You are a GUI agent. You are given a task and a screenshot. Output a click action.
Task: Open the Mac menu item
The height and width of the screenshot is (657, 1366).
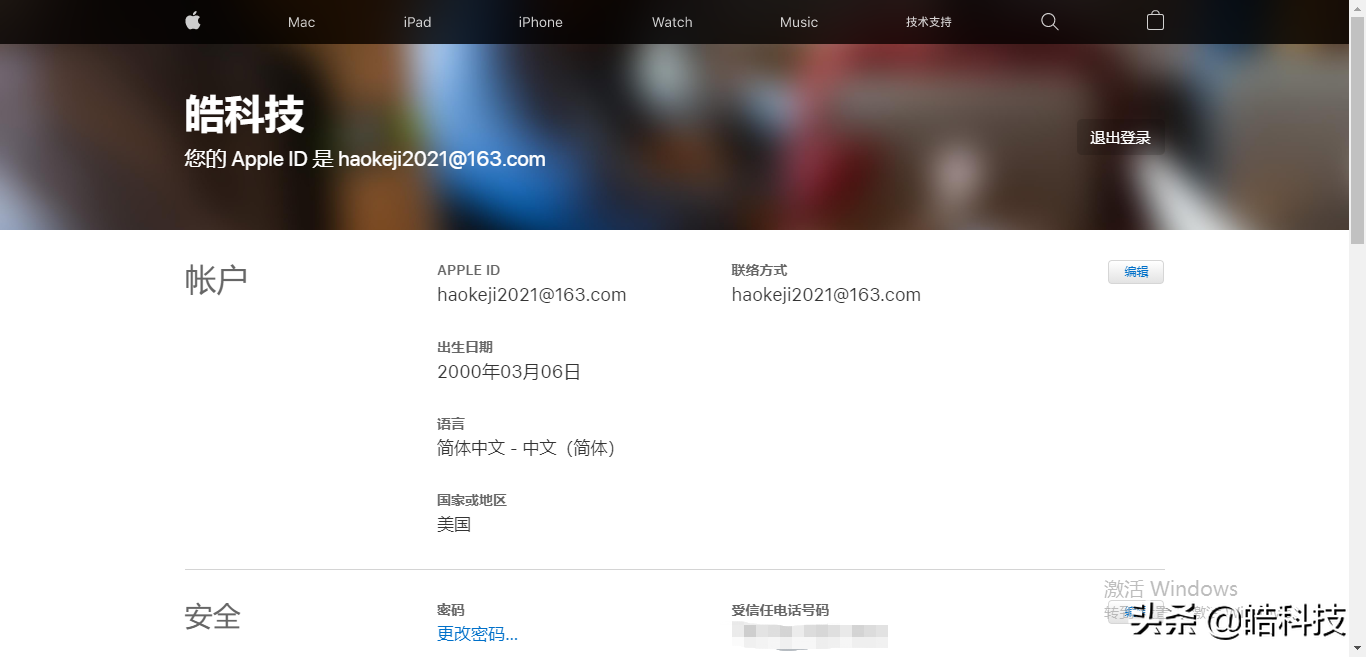coord(301,22)
